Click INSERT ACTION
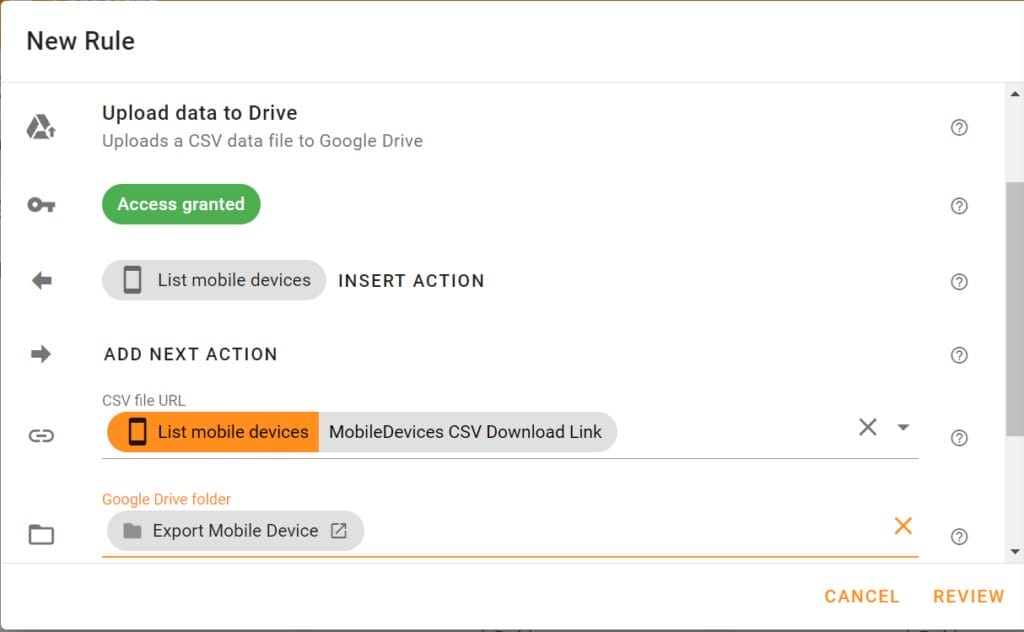The image size is (1024, 632). [411, 281]
